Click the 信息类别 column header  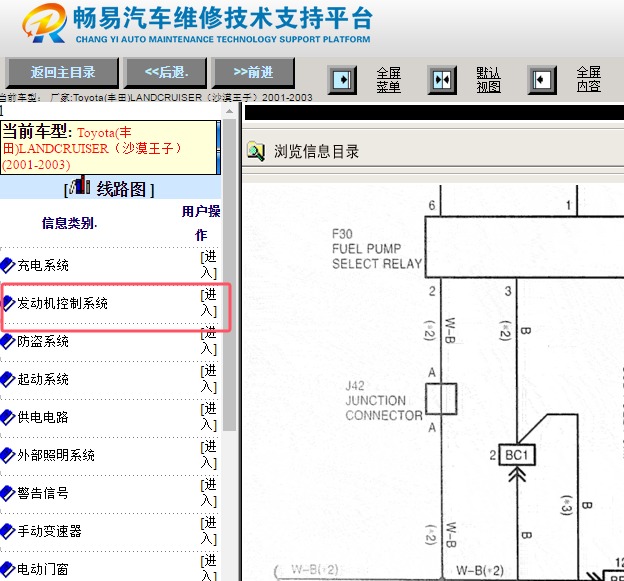click(x=69, y=223)
